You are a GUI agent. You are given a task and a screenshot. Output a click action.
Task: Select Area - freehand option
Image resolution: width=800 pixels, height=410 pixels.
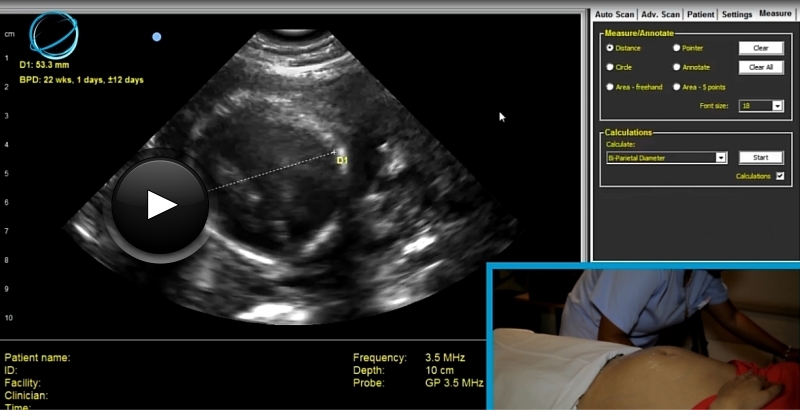610,87
